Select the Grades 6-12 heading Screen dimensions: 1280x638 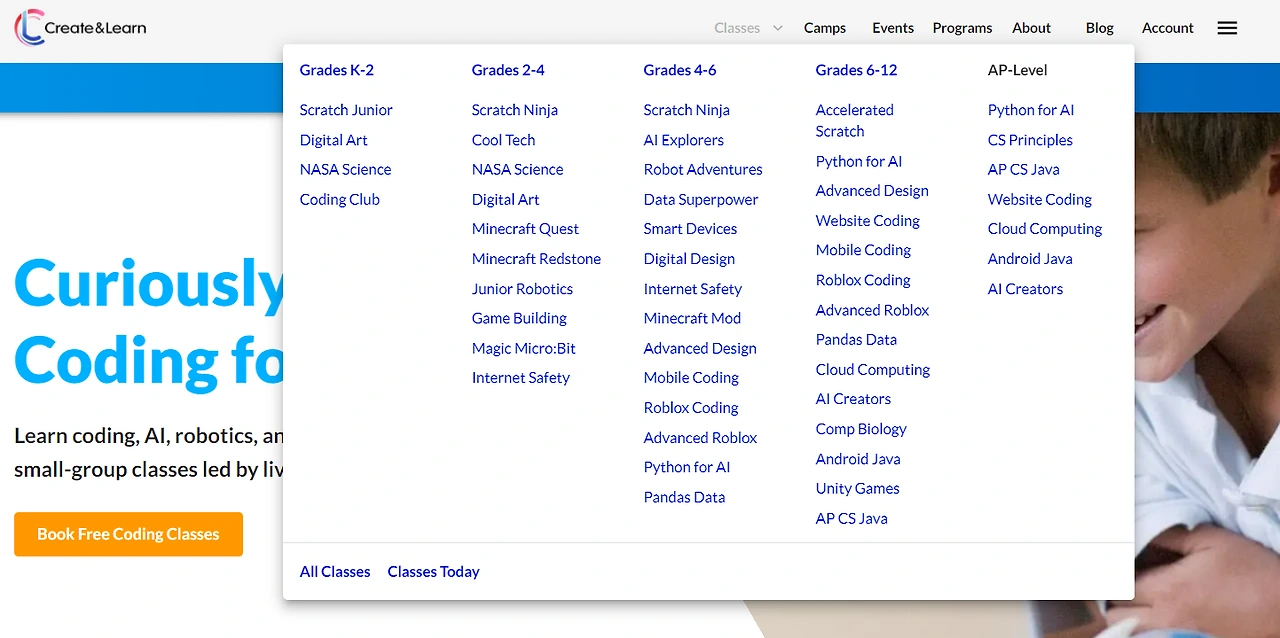(x=856, y=70)
